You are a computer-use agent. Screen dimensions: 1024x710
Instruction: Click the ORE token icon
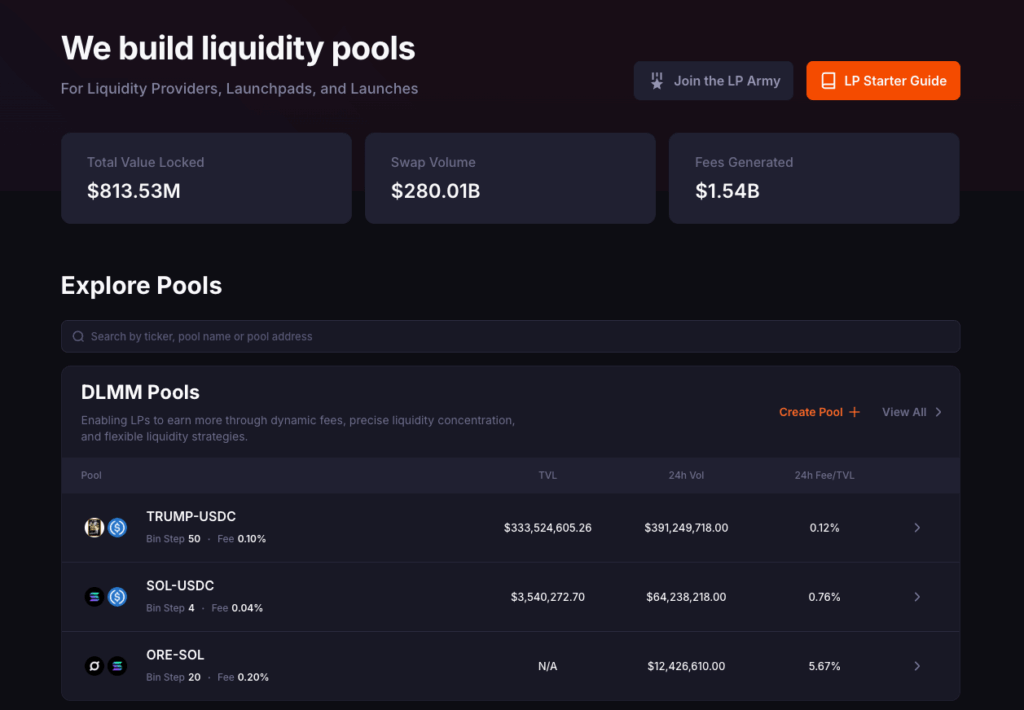(x=94, y=666)
